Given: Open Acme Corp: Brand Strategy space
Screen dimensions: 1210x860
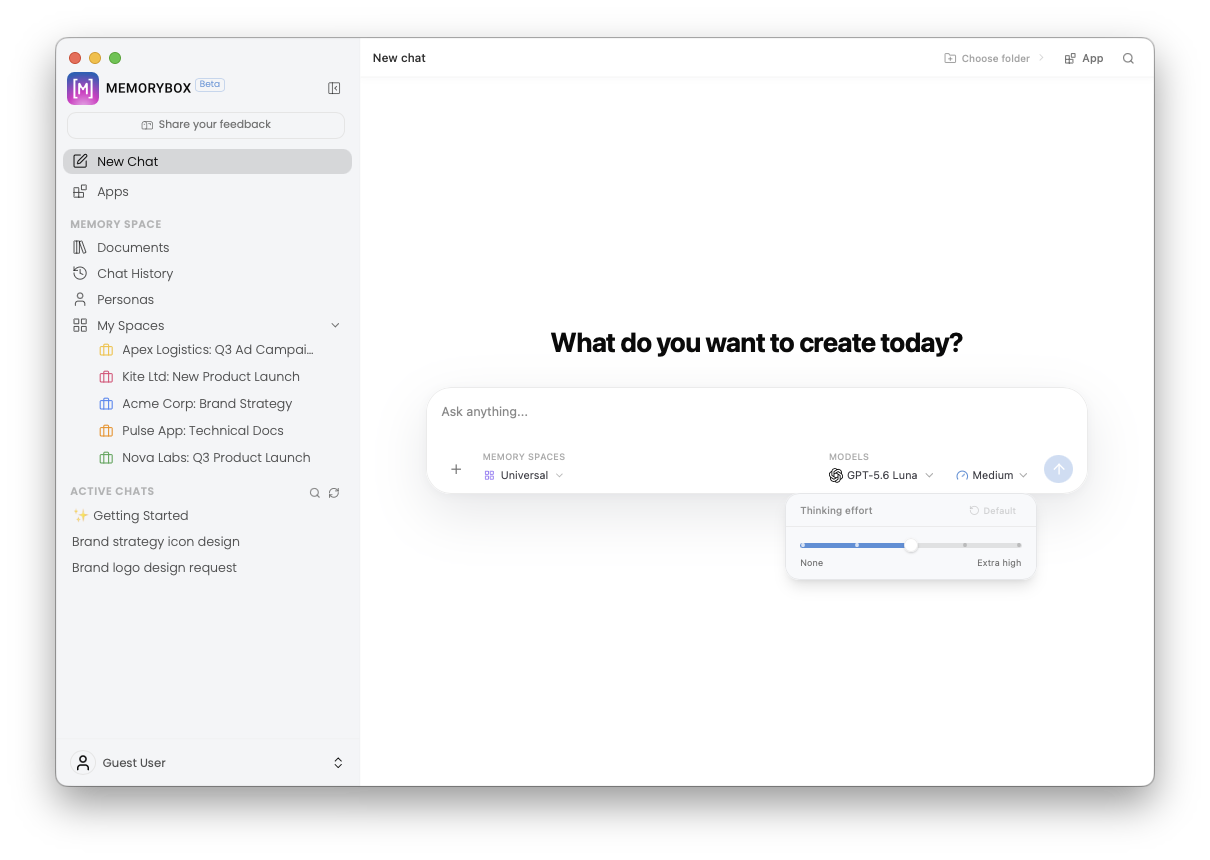Looking at the screenshot, I should 207,404.
